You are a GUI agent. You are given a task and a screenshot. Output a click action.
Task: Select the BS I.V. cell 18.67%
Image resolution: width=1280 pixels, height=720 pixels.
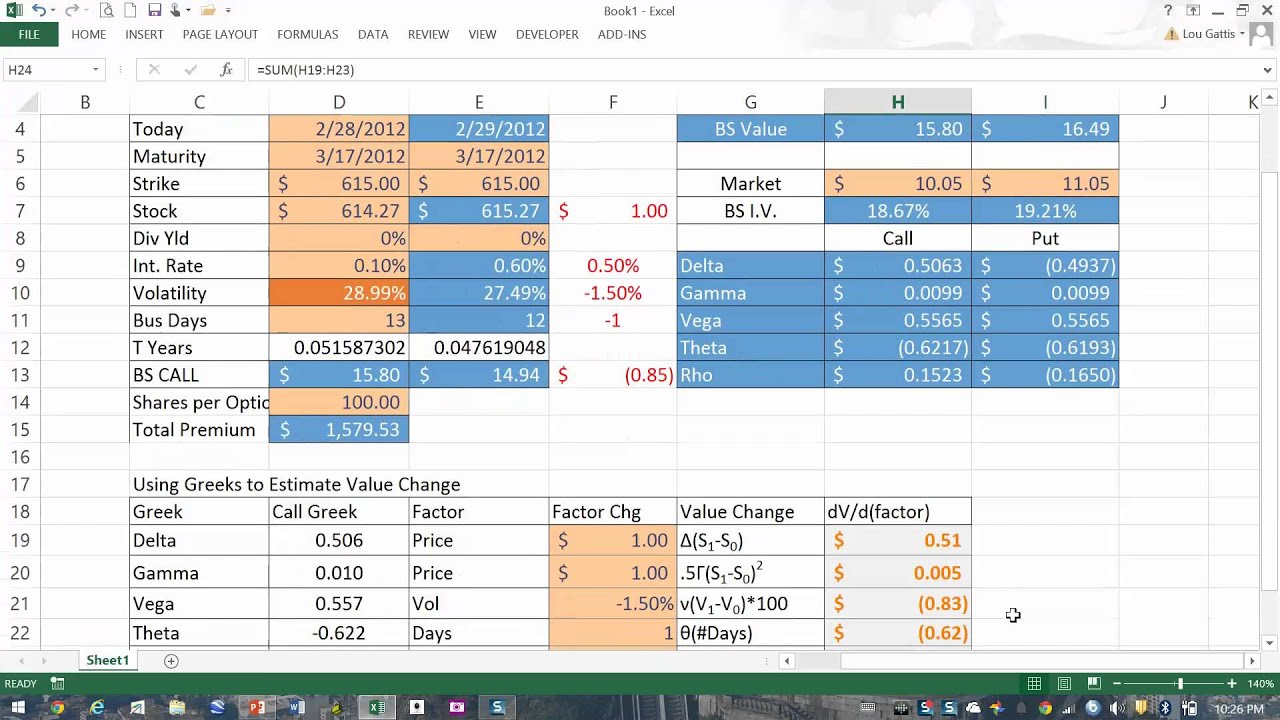coord(898,211)
